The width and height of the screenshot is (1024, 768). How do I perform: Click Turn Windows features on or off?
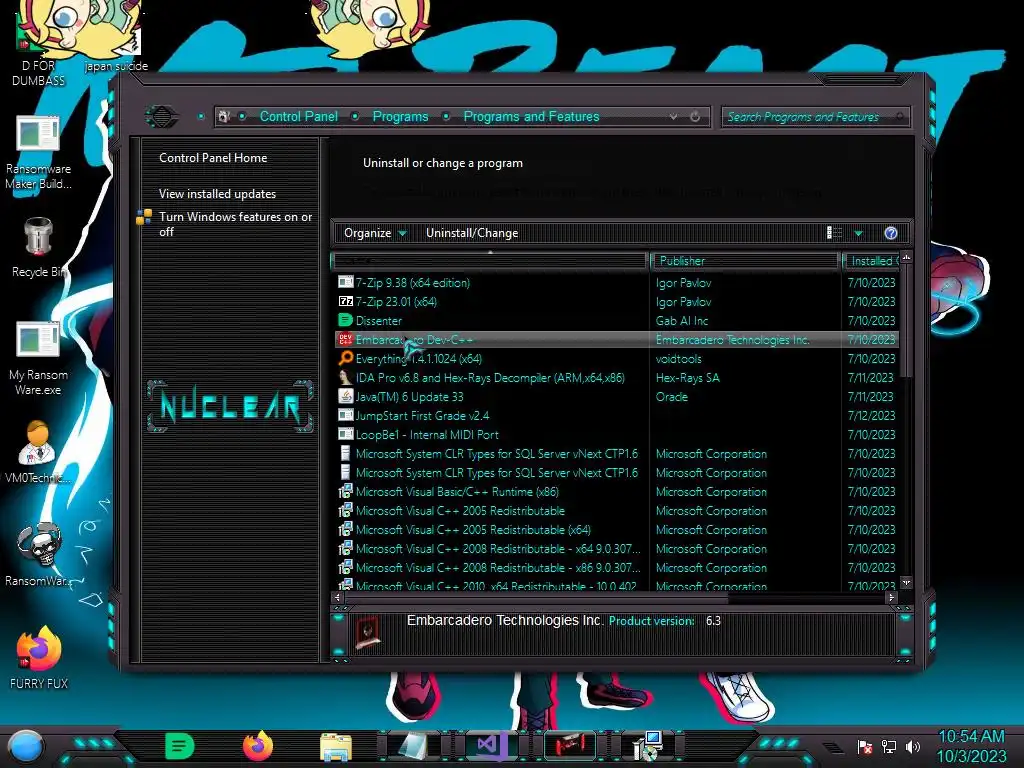pyautogui.click(x=235, y=224)
